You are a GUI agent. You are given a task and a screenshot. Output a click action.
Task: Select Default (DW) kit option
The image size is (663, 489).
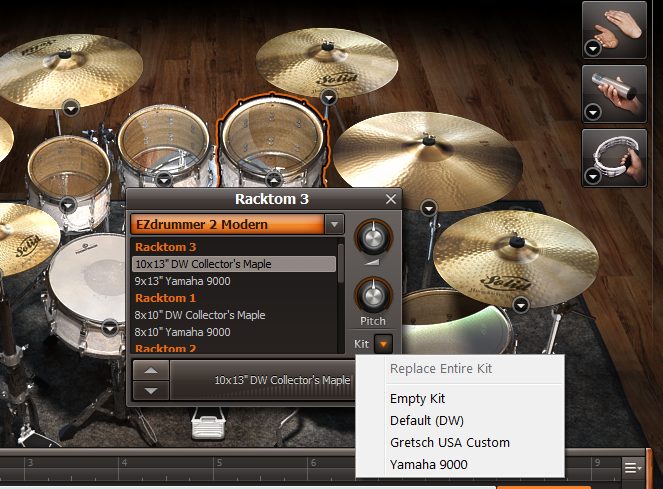coord(426,420)
